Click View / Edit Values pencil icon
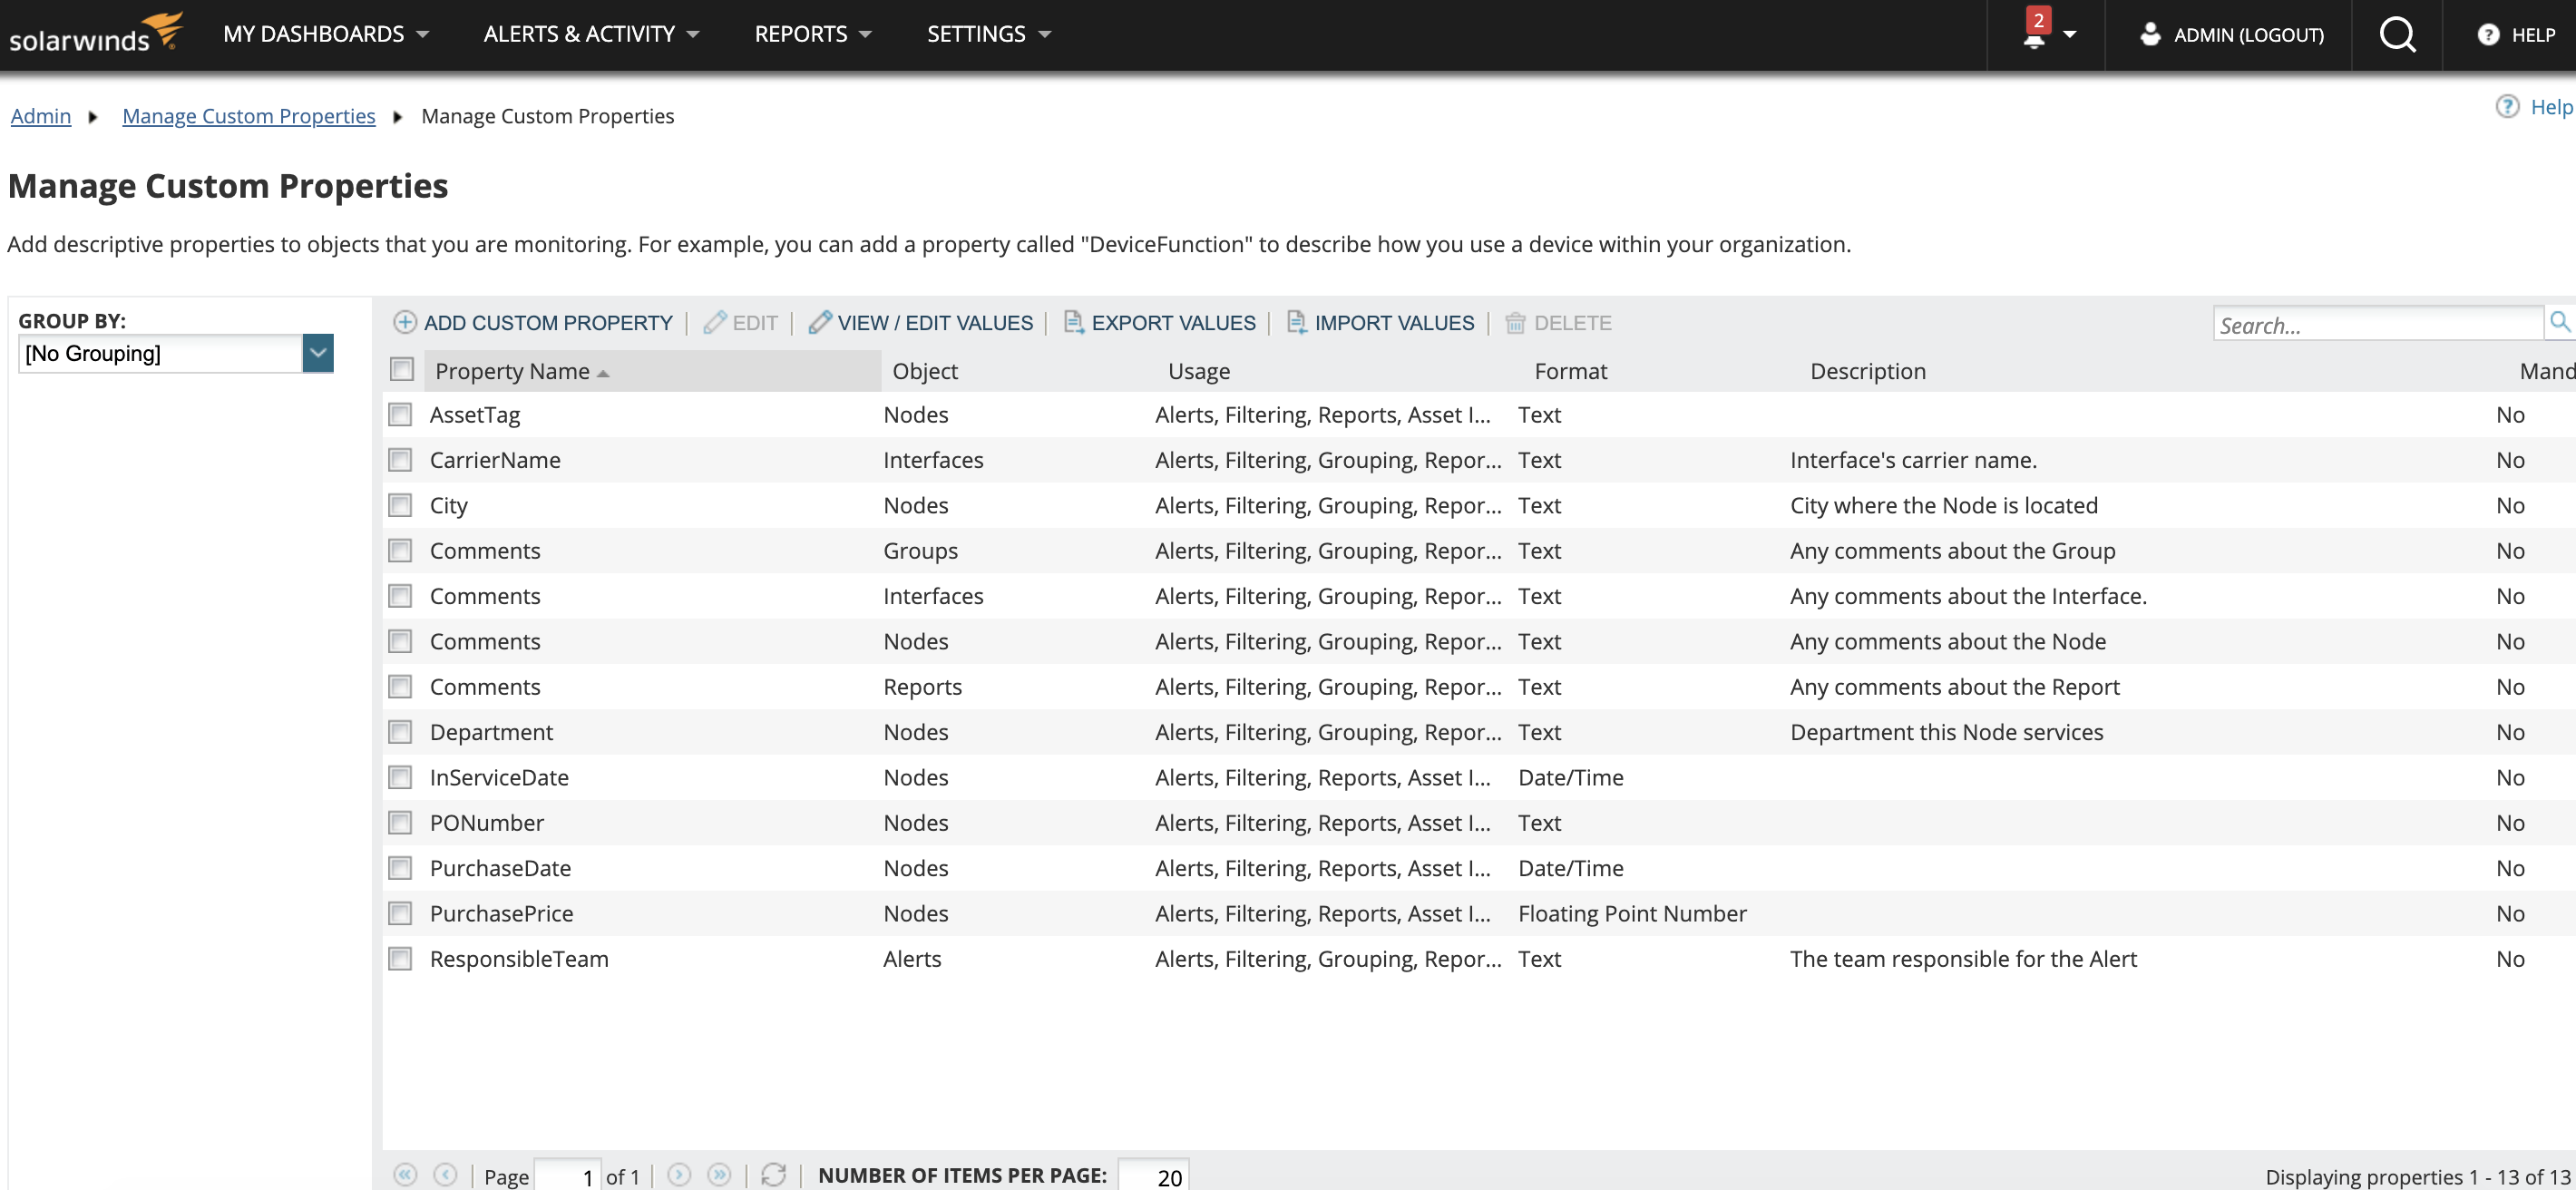 pos(819,322)
